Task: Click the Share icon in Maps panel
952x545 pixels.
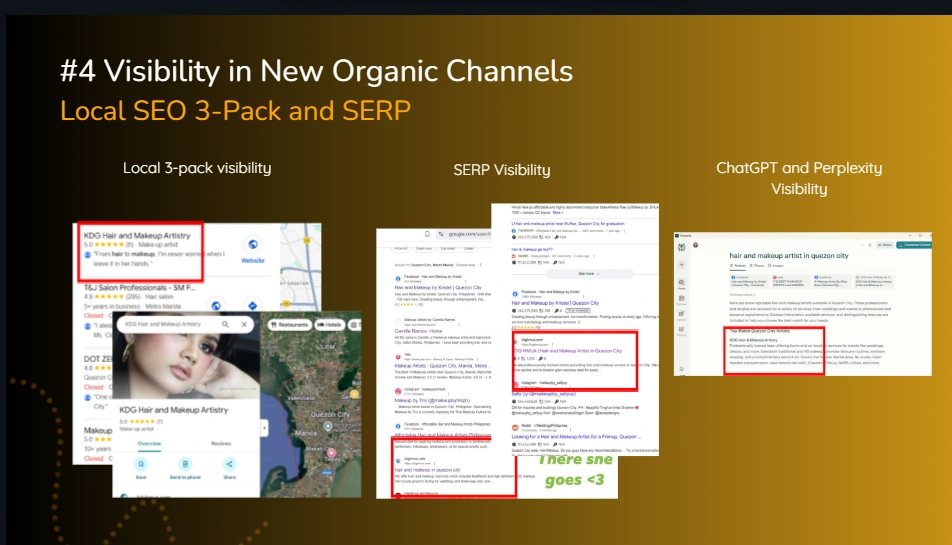Action: point(230,464)
